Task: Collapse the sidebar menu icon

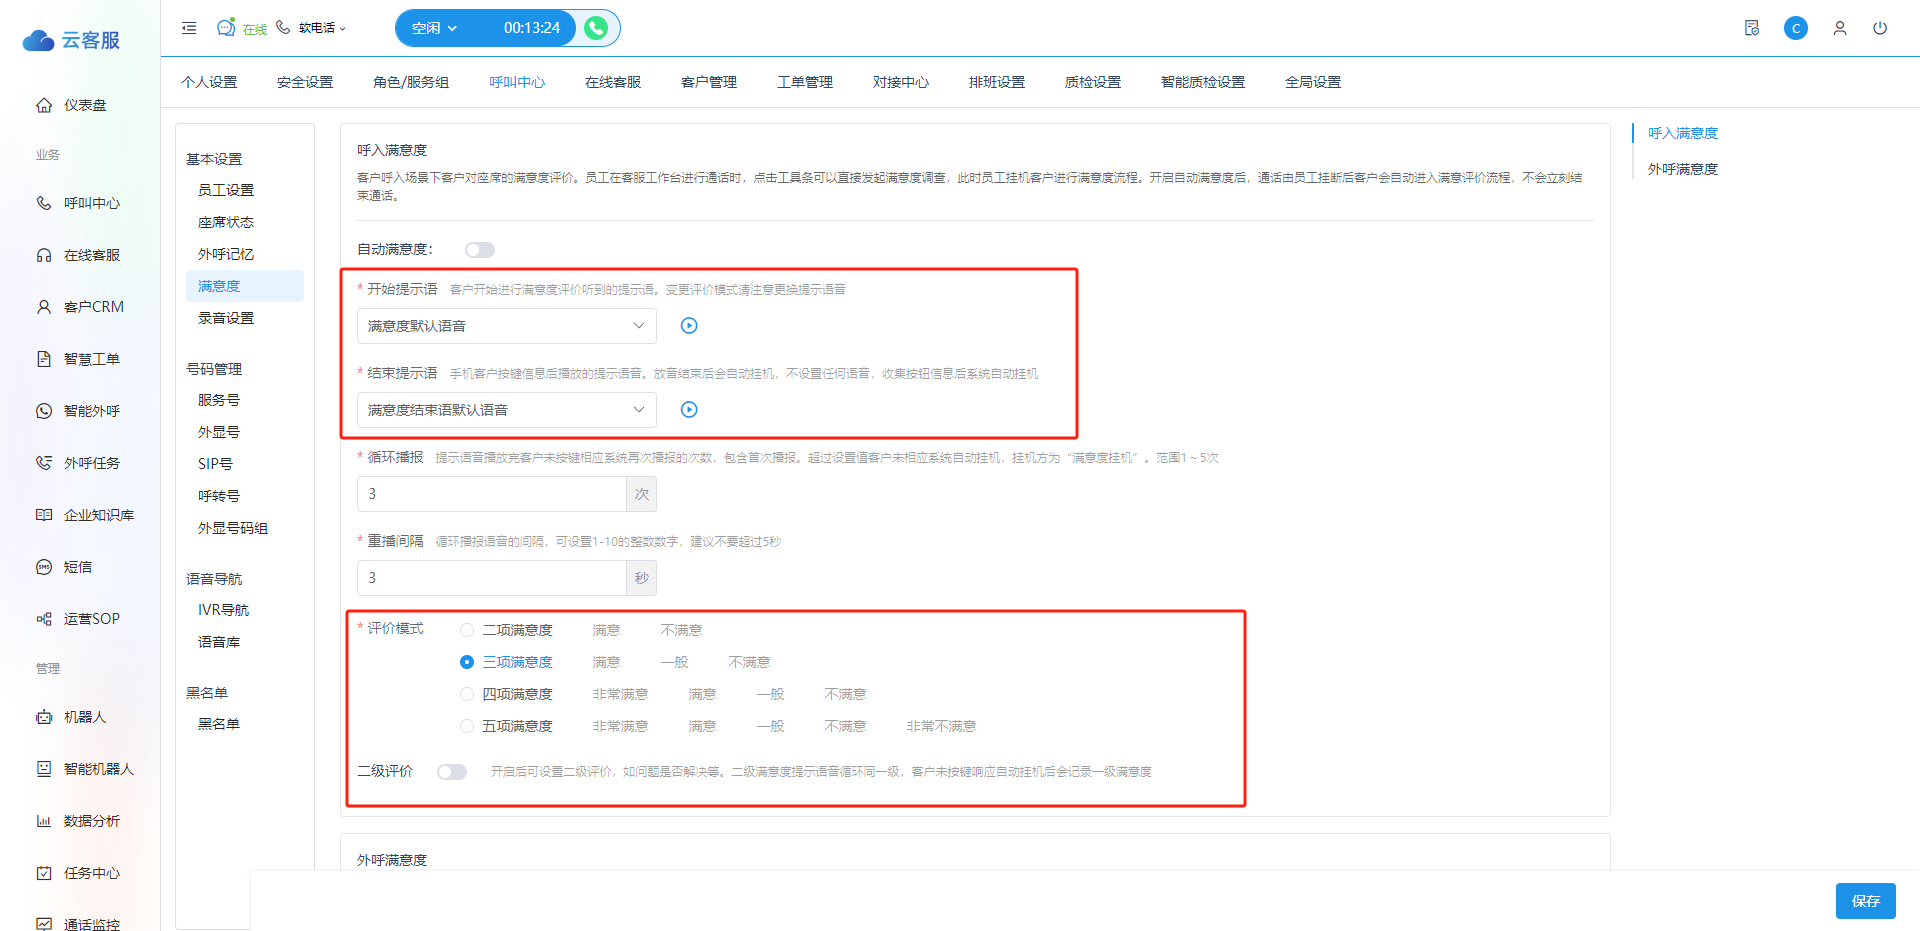Action: [189, 28]
